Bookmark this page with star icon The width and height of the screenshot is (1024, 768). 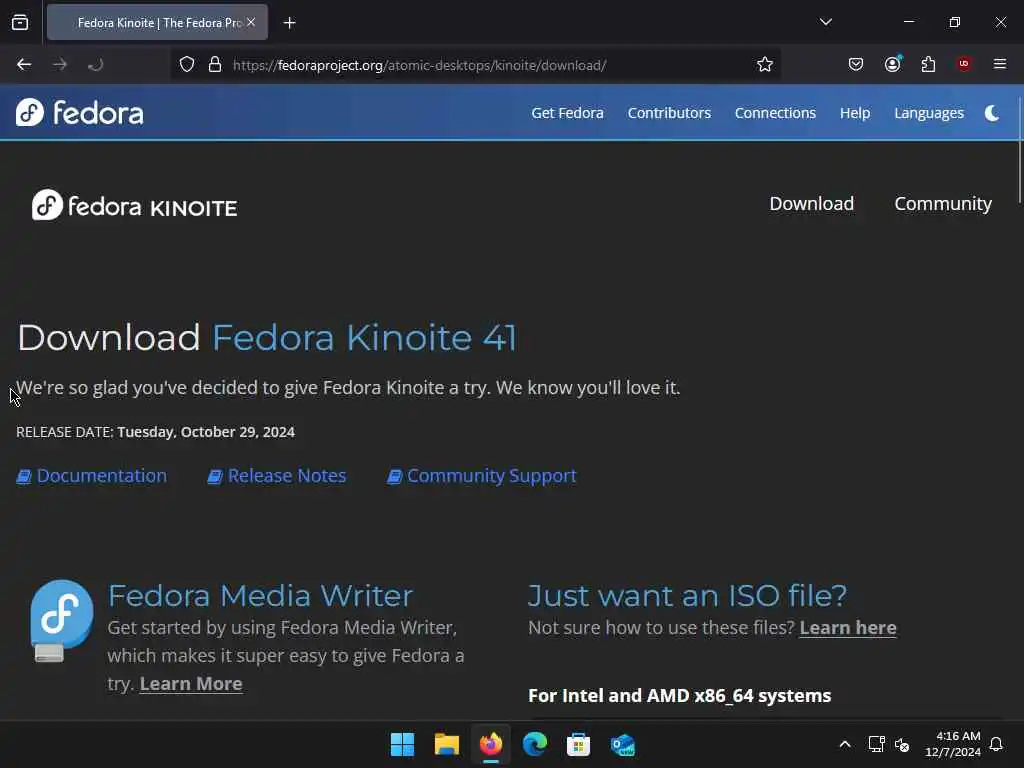pos(765,65)
